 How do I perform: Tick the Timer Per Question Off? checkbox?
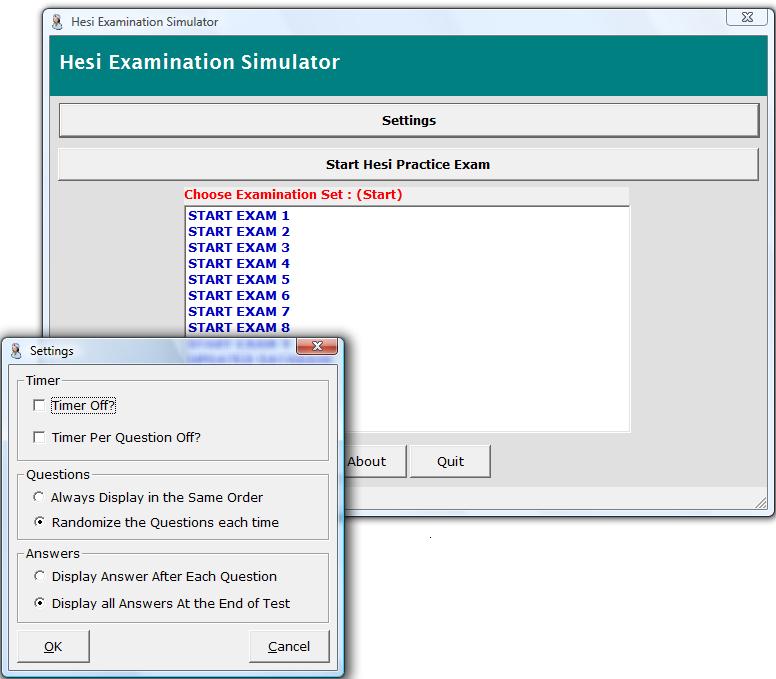39,437
